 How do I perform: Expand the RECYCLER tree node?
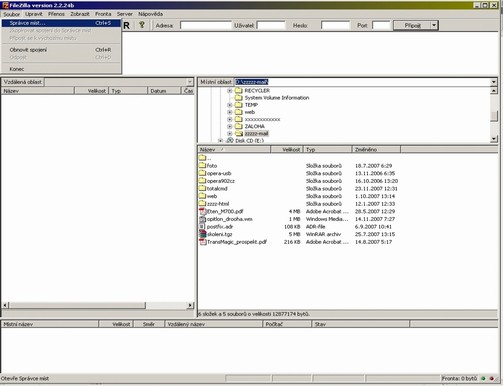[x=230, y=91]
